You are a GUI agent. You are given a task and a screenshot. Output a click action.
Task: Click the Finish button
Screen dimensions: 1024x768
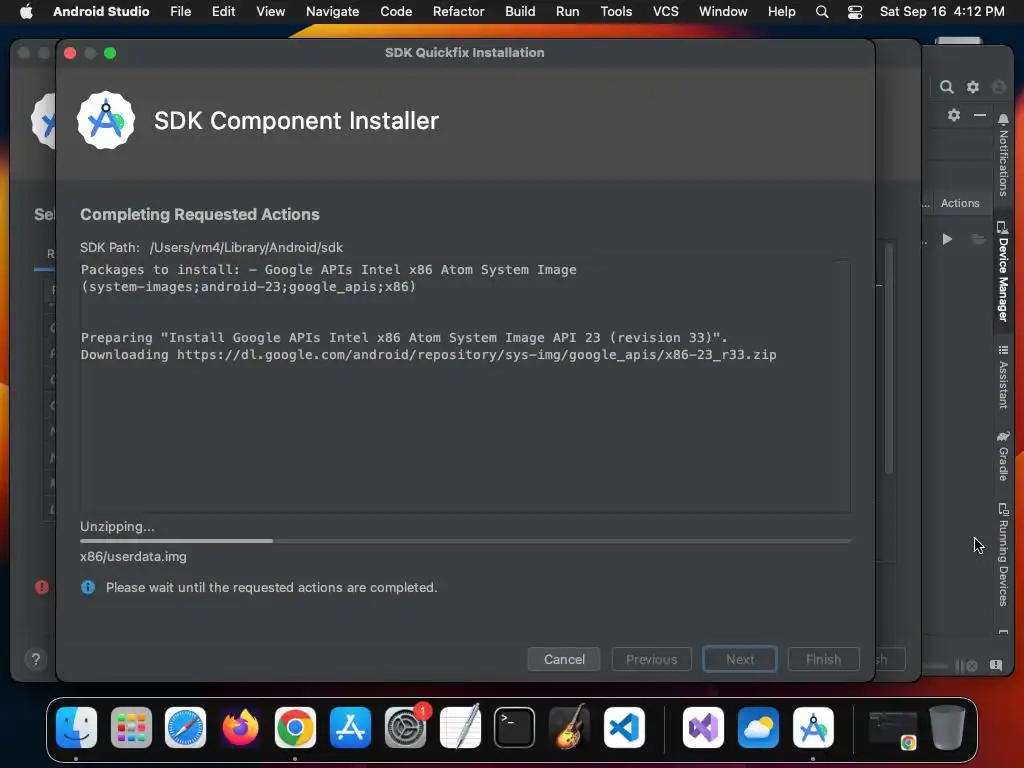(x=823, y=659)
